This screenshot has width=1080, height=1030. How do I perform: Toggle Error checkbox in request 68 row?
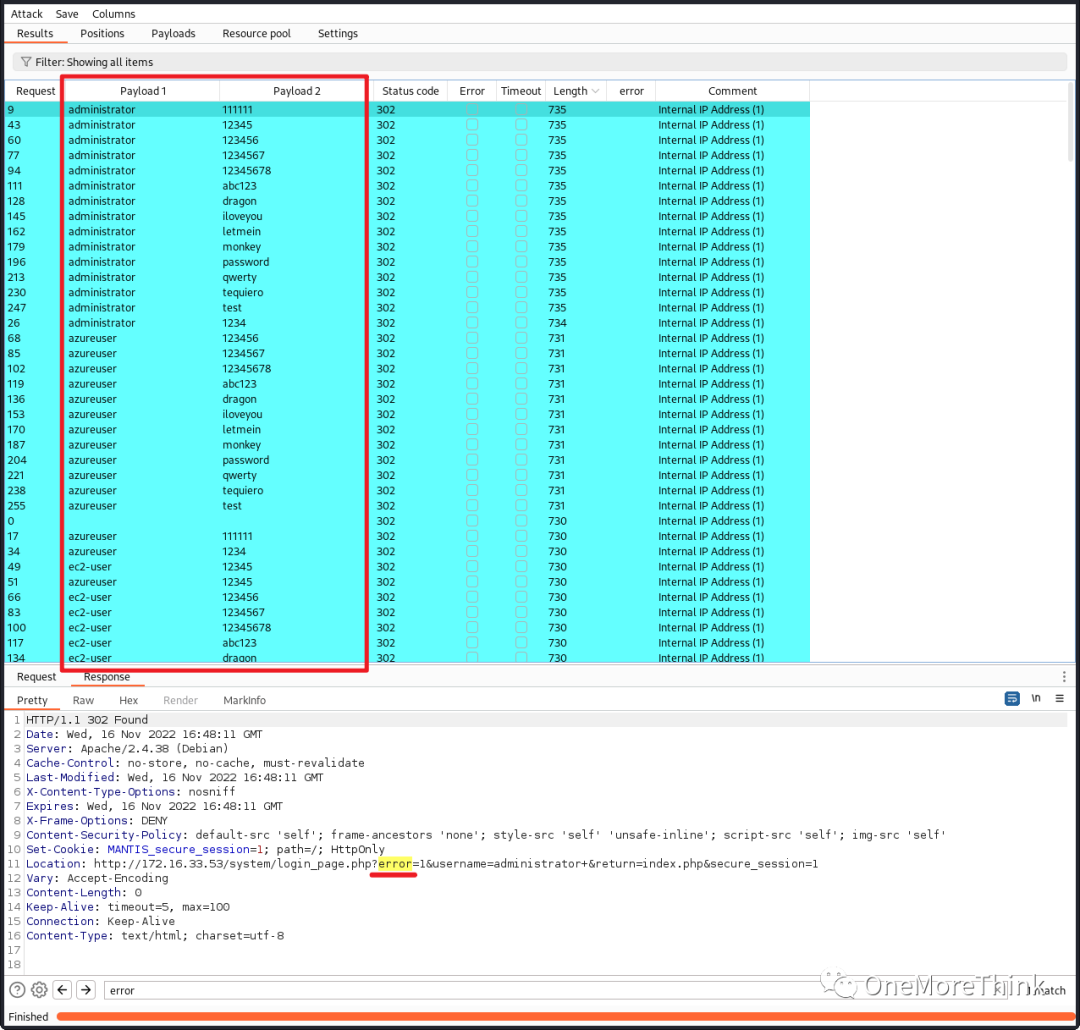coord(472,338)
